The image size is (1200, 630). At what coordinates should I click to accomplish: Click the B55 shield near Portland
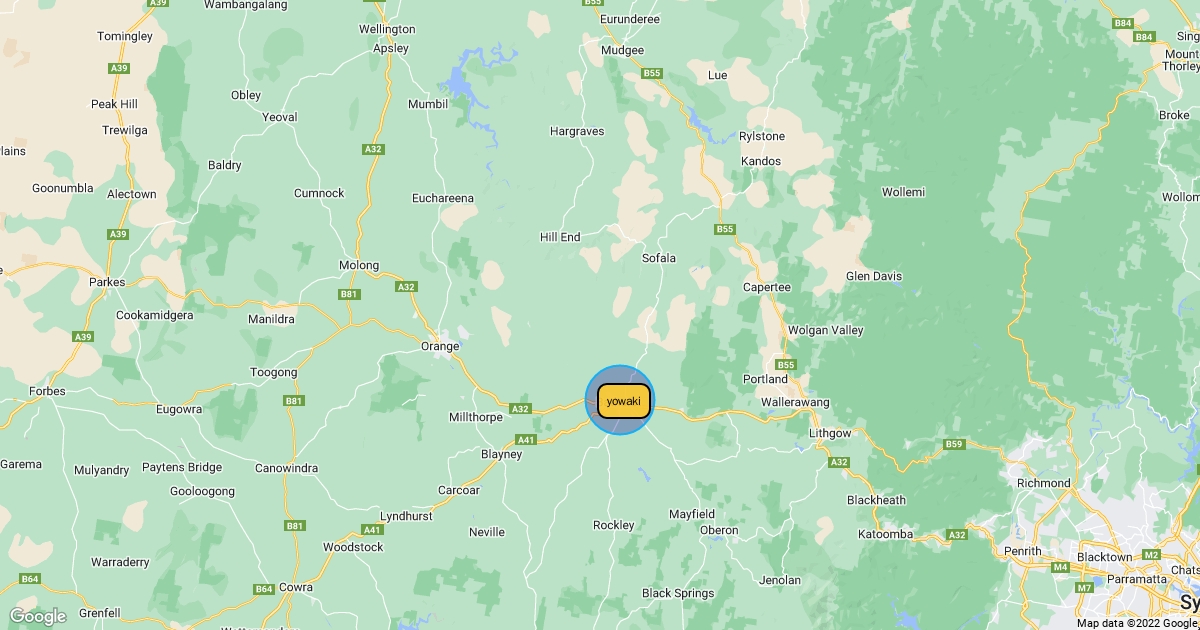(785, 365)
